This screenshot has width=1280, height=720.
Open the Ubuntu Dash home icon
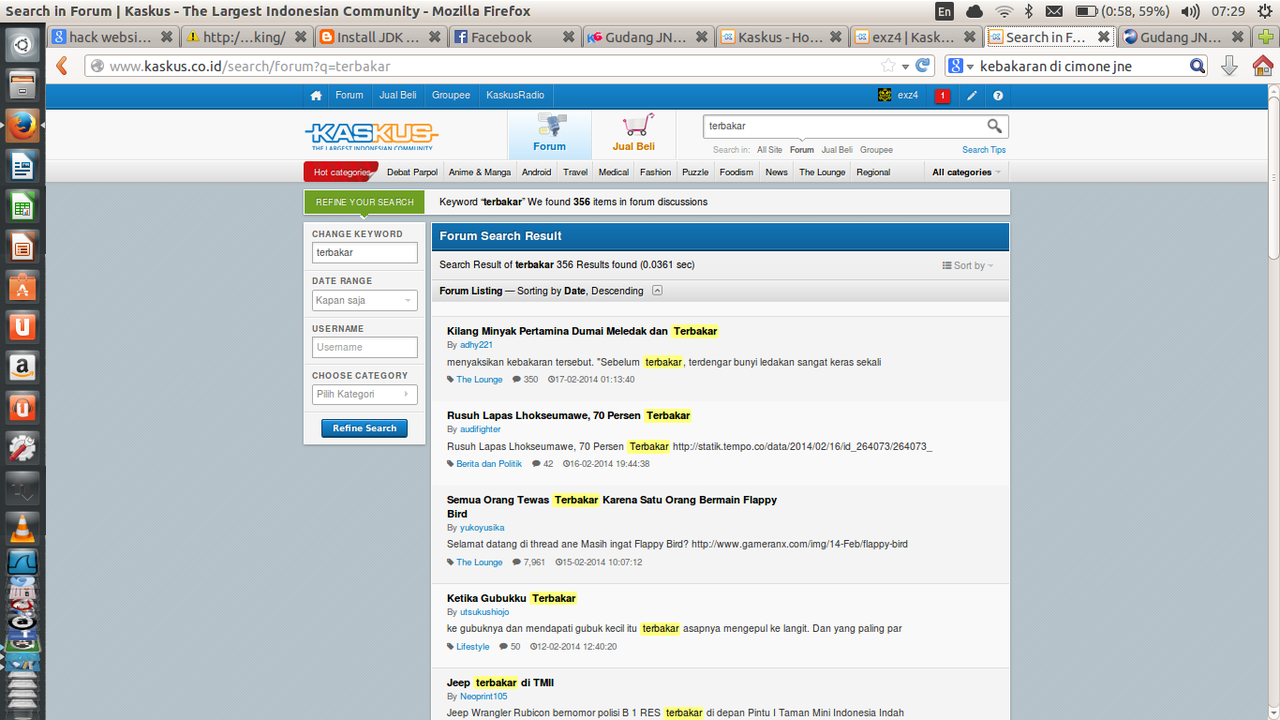click(x=22, y=44)
